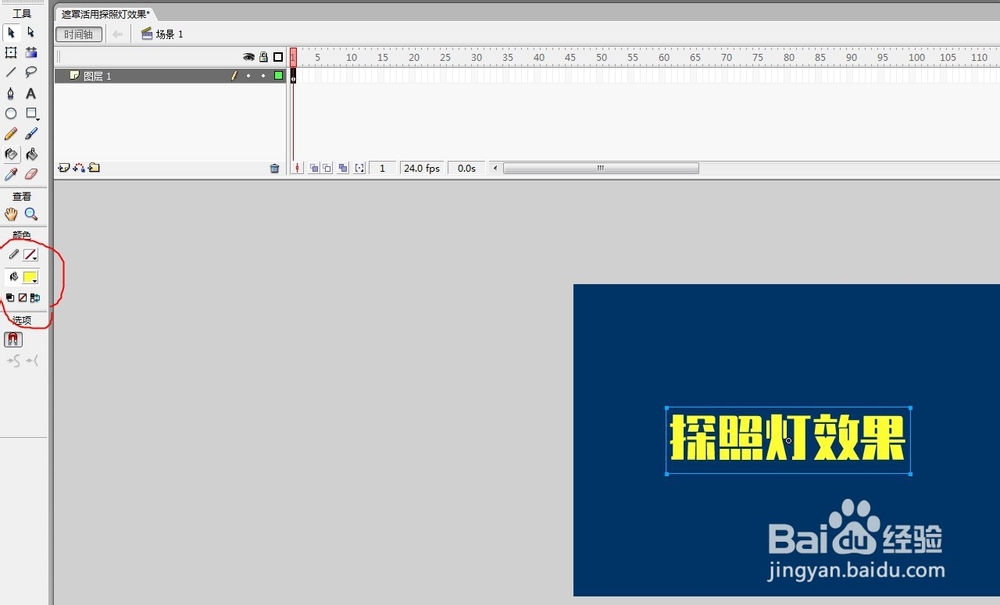Viewport: 1000px width, 605px height.
Task: Open the fill color swatch picker
Action: [x=28, y=275]
